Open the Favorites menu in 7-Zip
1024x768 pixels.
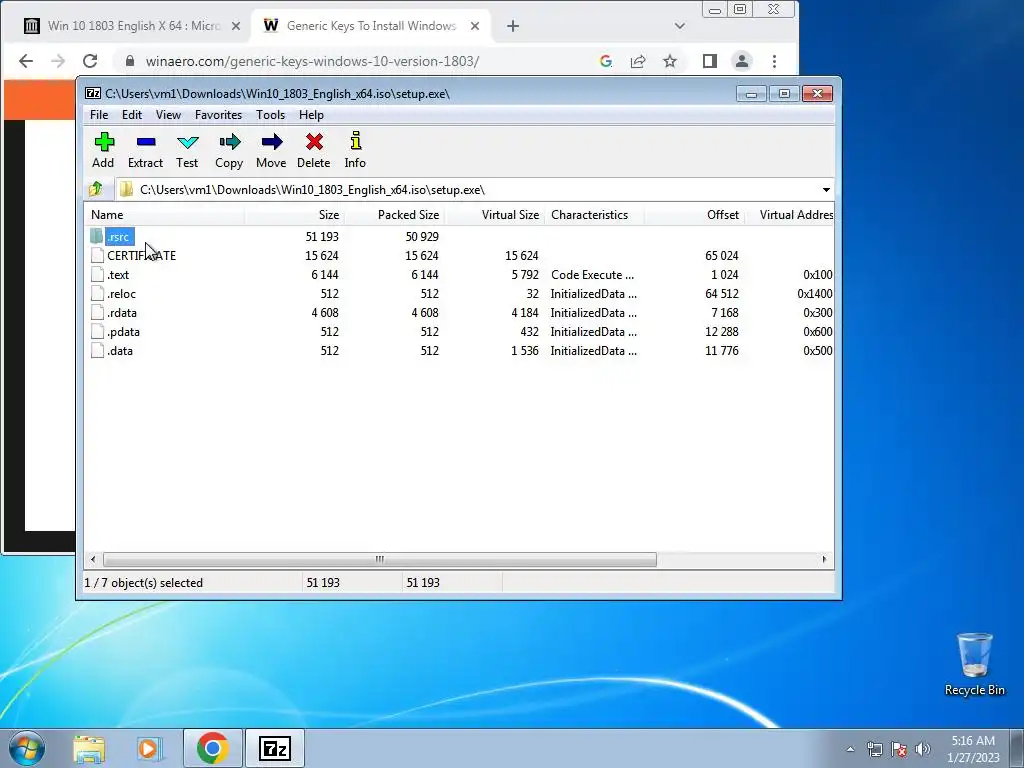[x=219, y=115]
